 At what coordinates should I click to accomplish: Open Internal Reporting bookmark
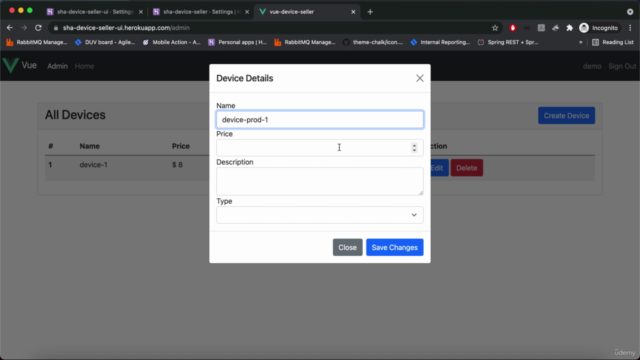point(440,42)
